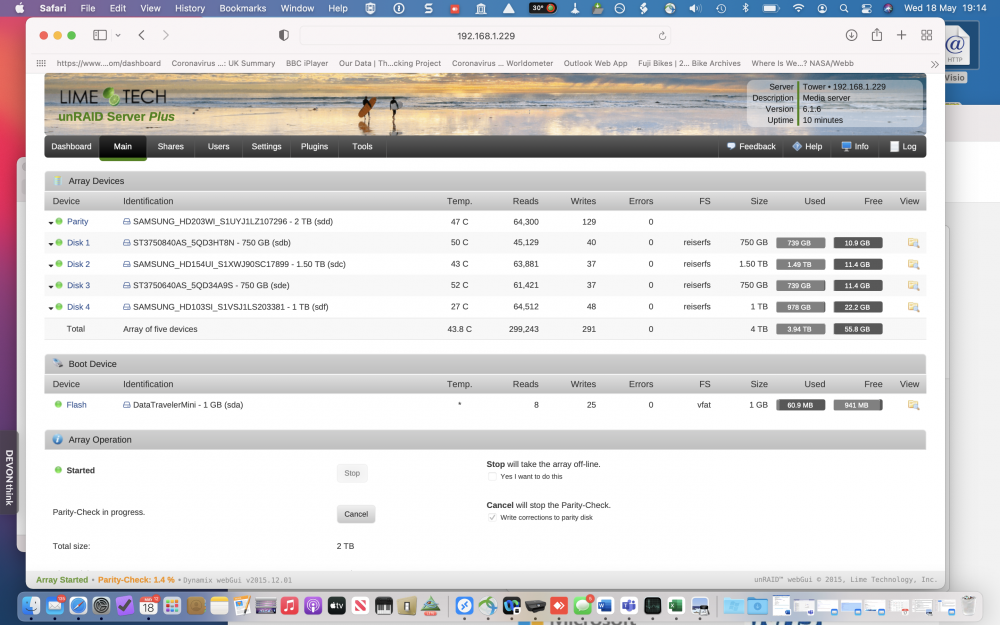
Task: Click the Safari share icon
Action: coord(877,34)
